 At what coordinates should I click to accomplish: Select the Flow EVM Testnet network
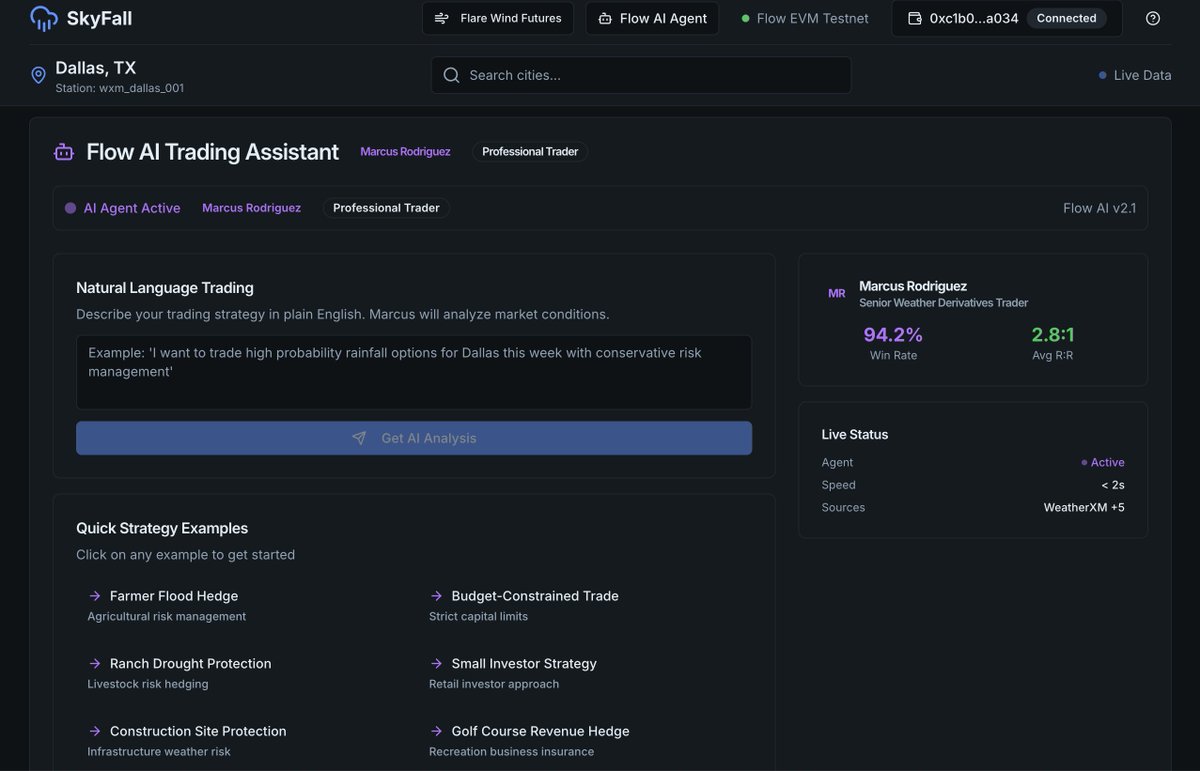pos(805,18)
